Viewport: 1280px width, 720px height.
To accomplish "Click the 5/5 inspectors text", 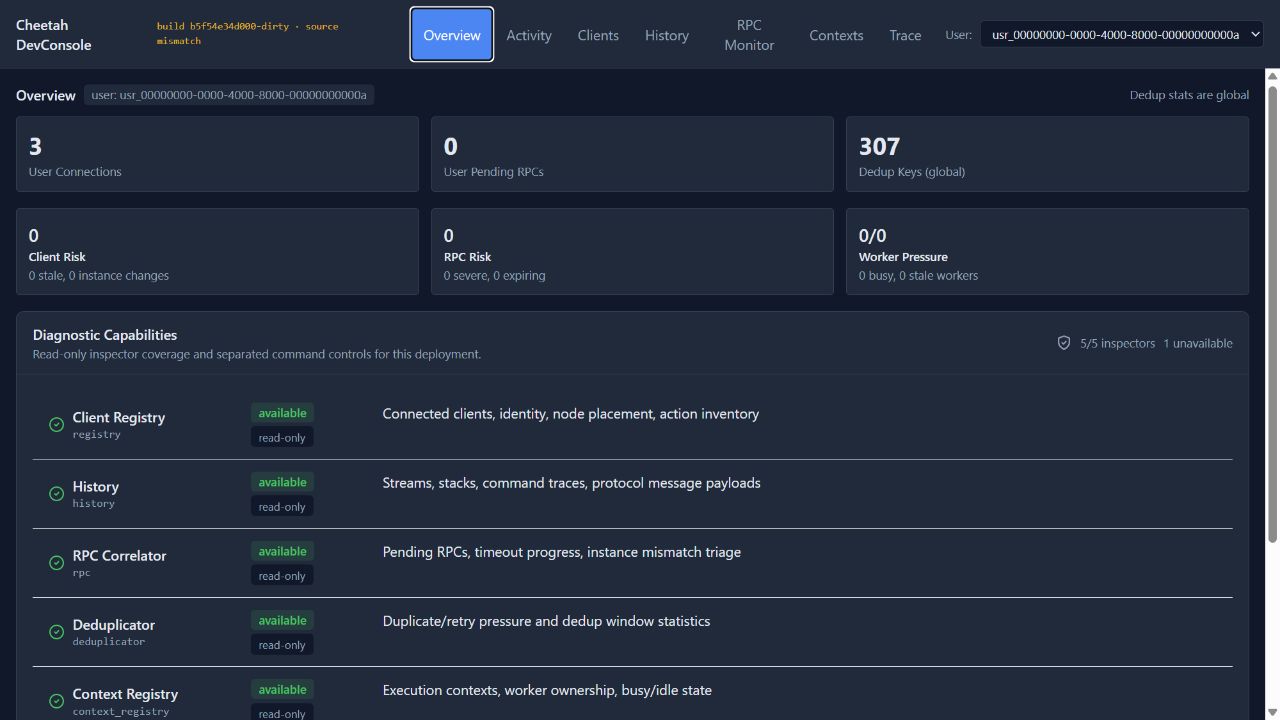I will coord(1118,343).
